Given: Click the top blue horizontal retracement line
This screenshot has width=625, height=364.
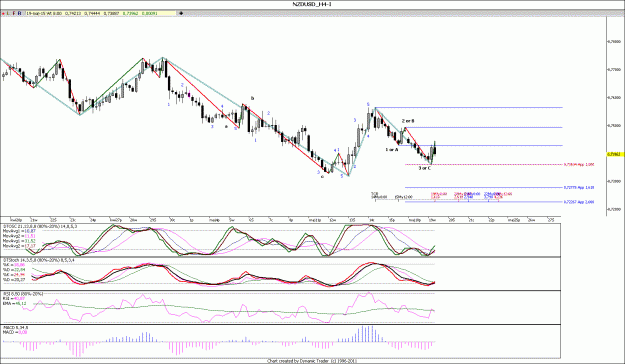Looking at the screenshot, I should pyautogui.click(x=469, y=107).
